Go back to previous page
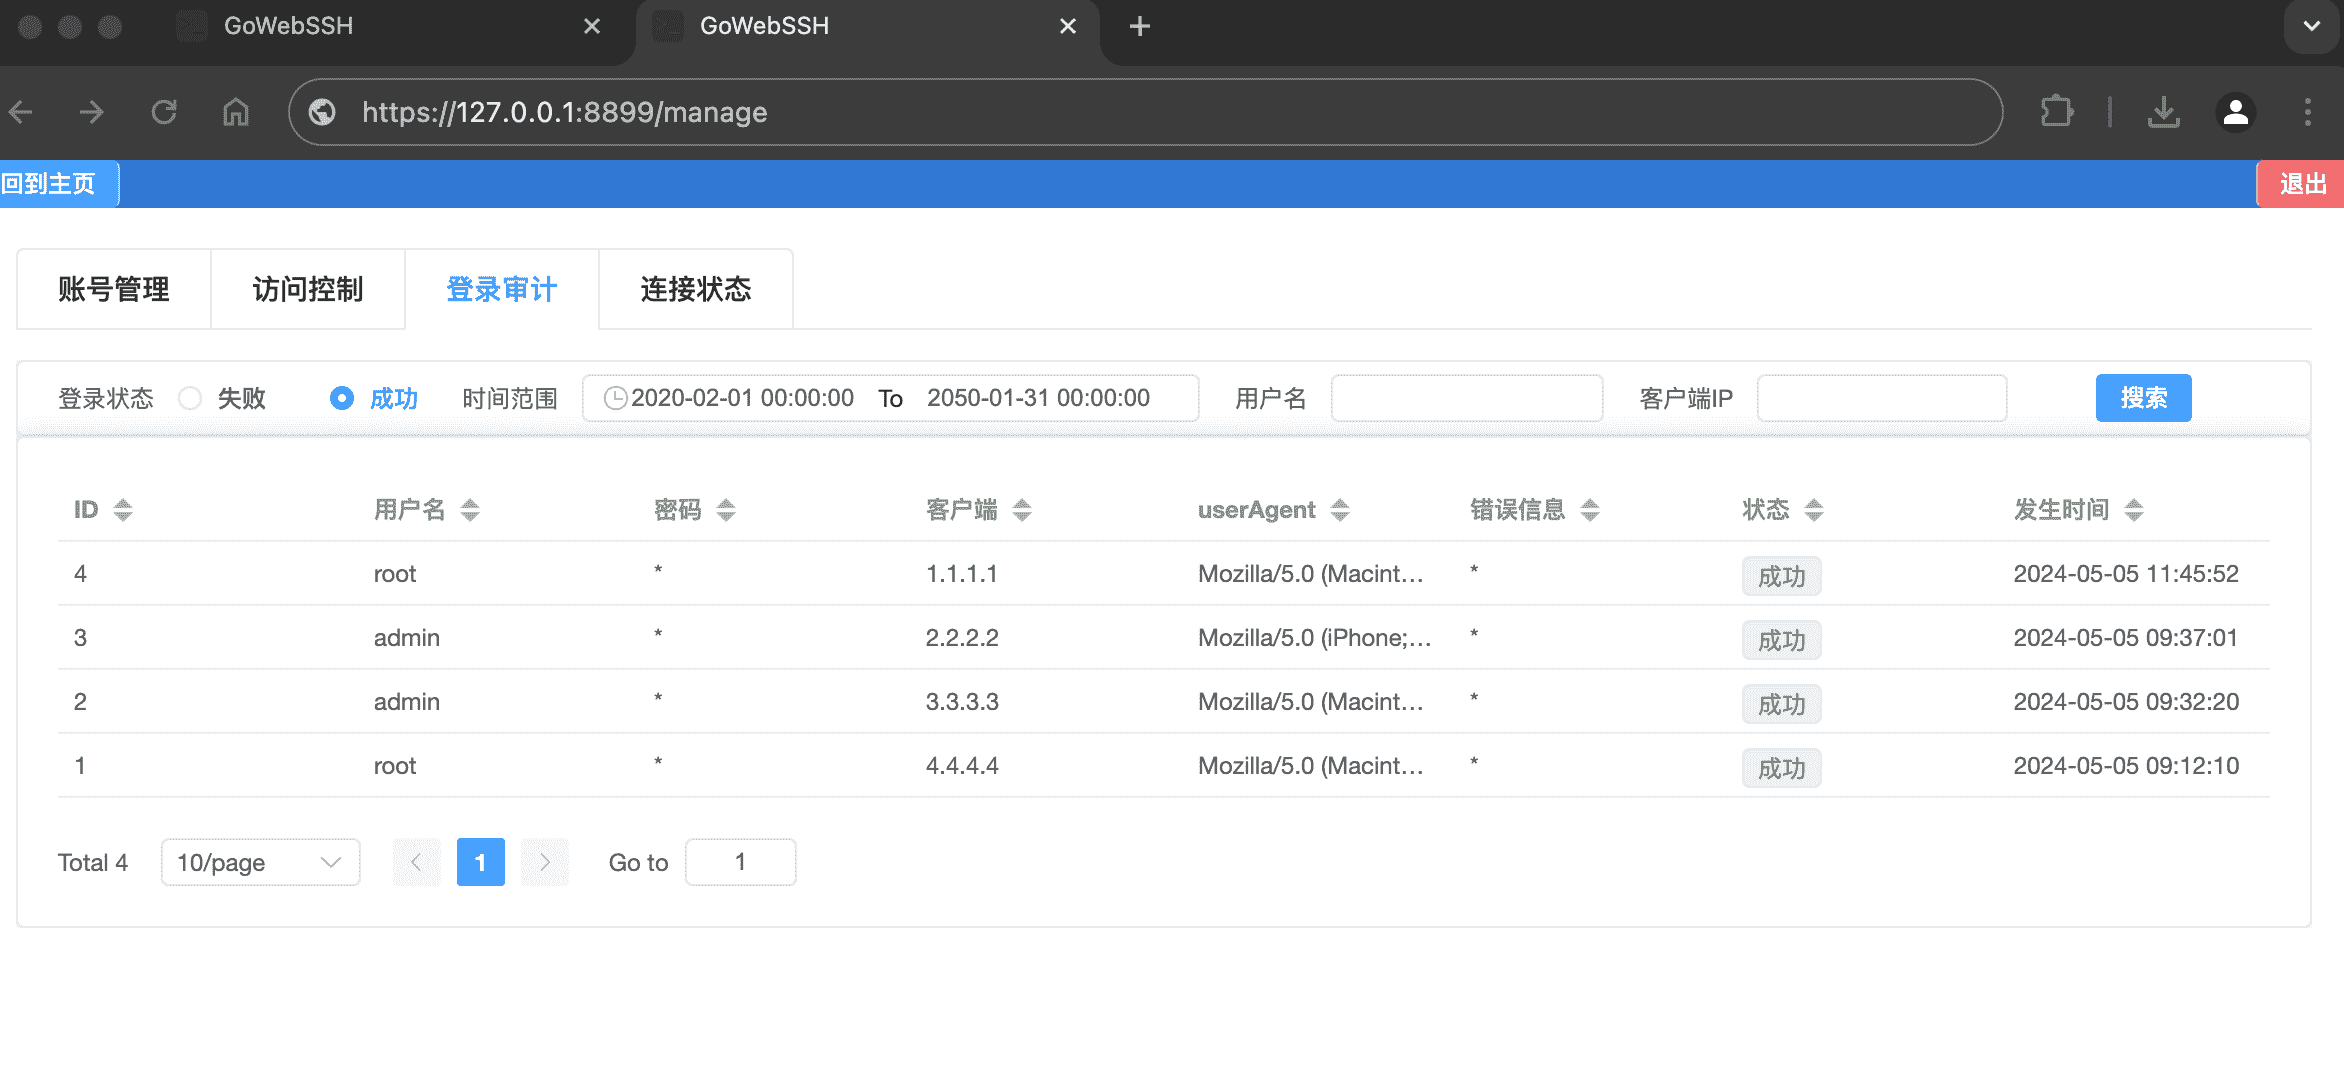 tap(22, 112)
